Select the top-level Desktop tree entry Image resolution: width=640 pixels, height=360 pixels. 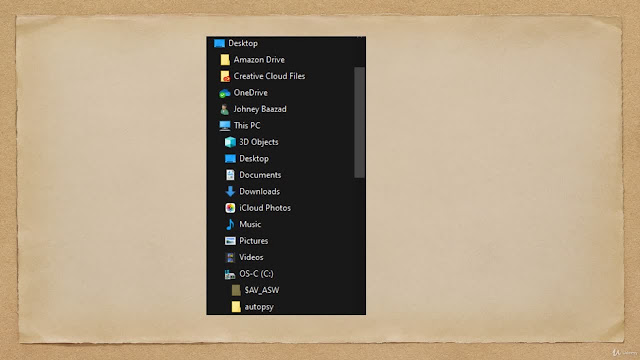coord(236,43)
